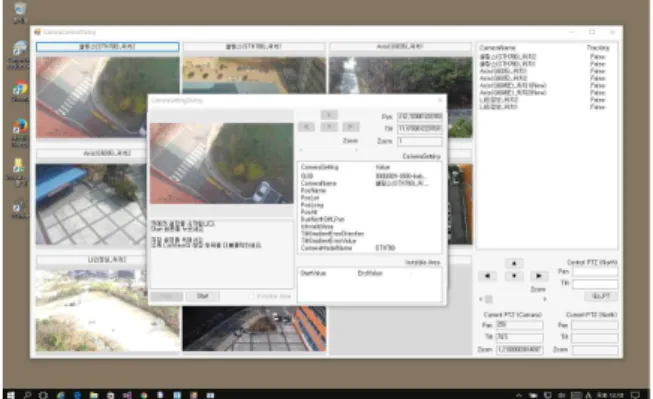Click the Tracking column header
The width and height of the screenshot is (653, 399).
598,48
